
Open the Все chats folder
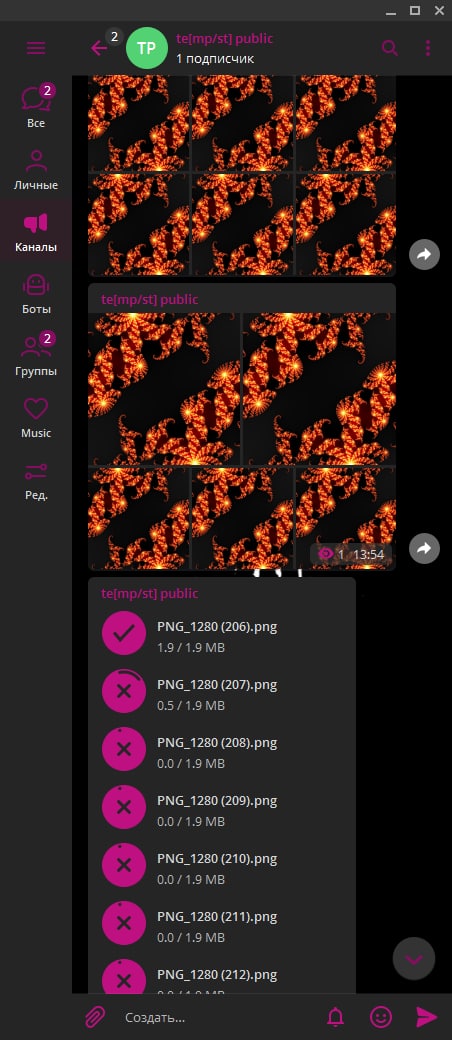pos(36,106)
